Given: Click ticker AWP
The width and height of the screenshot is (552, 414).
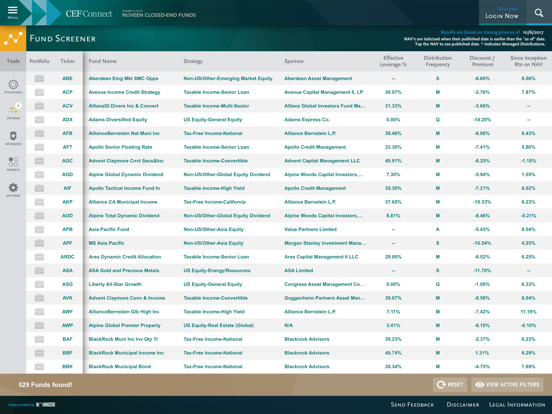Looking at the screenshot, I should tap(67, 325).
